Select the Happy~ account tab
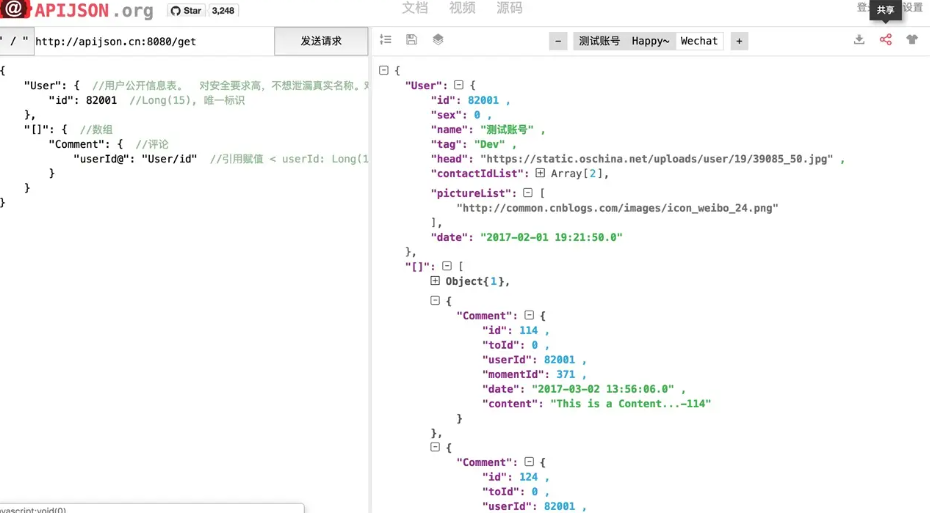This screenshot has height=513, width=930. [650, 41]
